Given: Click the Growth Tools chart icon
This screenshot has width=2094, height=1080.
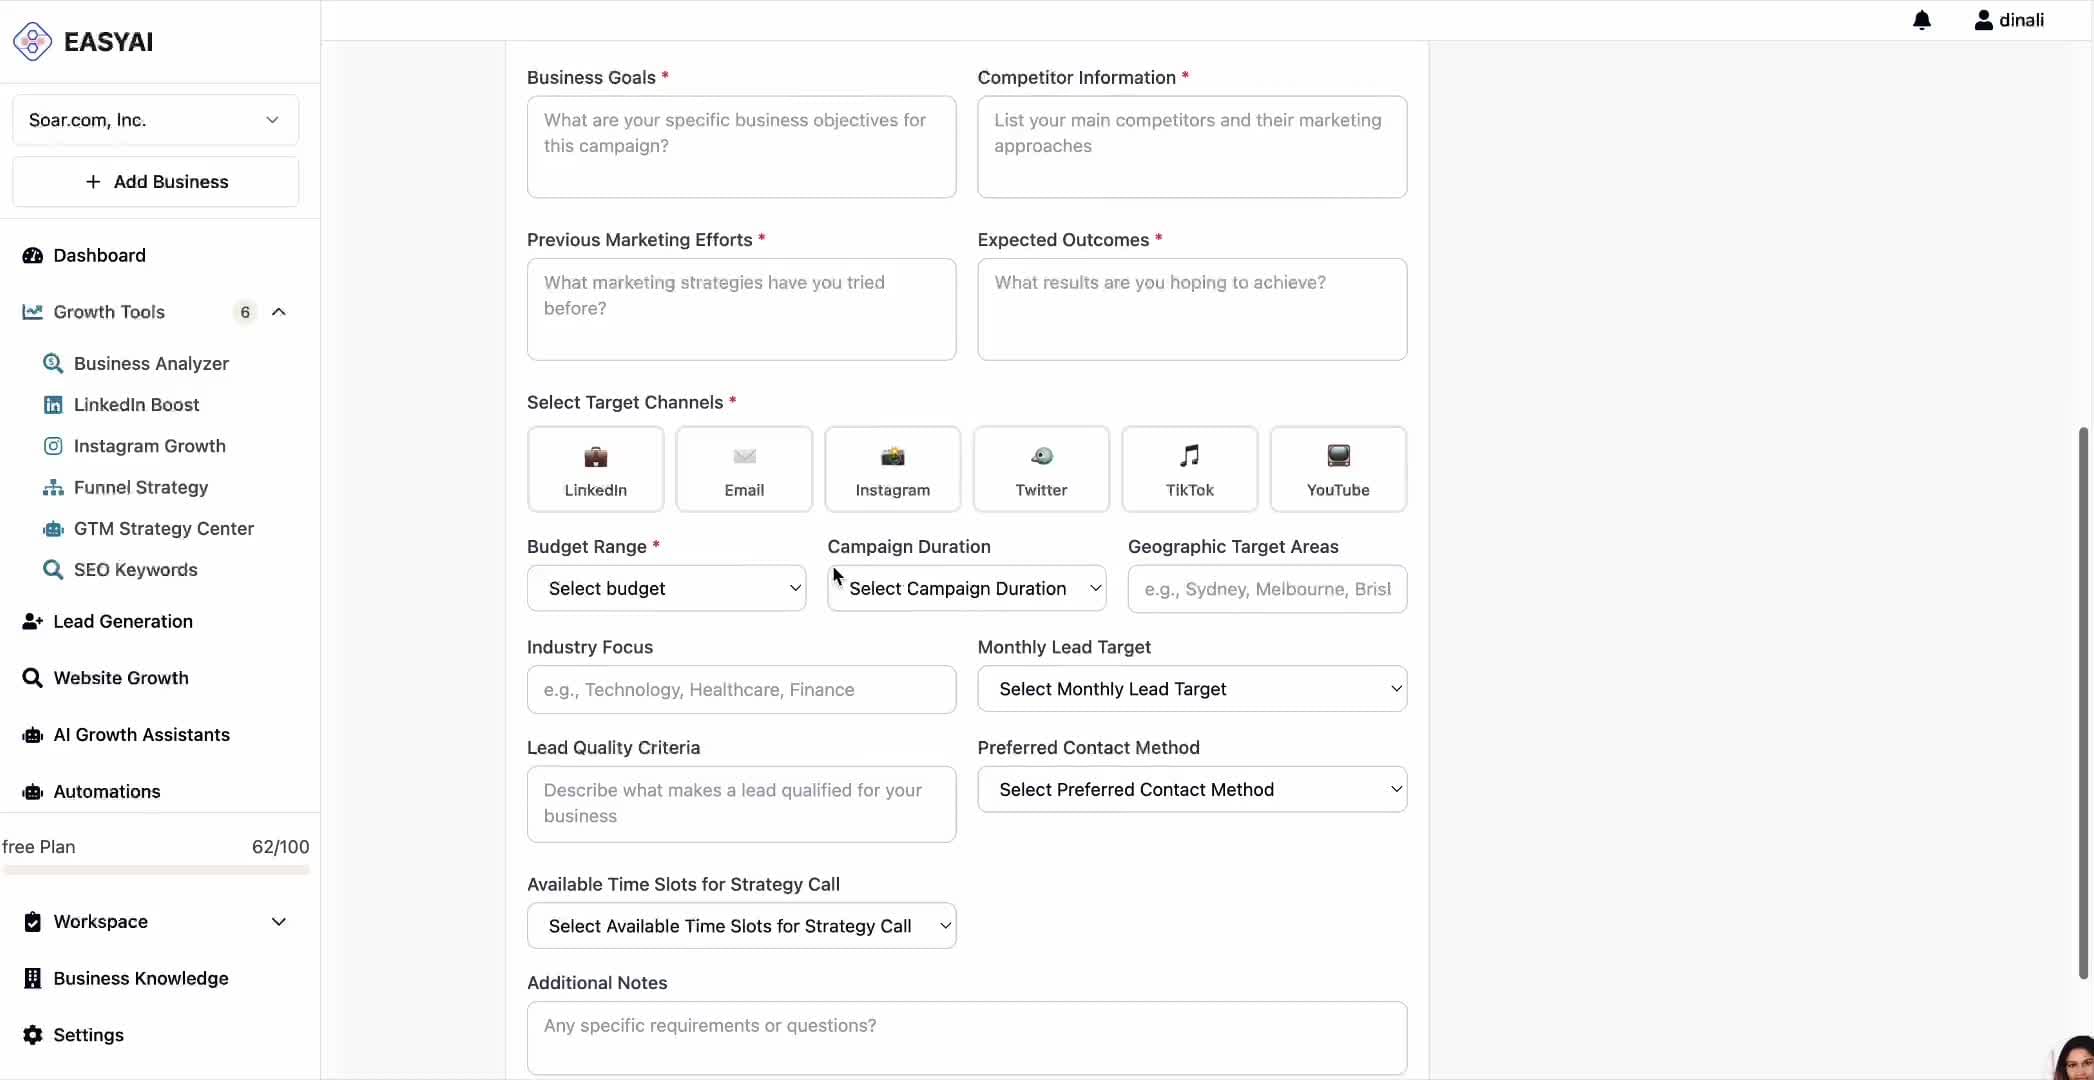Looking at the screenshot, I should pos(32,312).
